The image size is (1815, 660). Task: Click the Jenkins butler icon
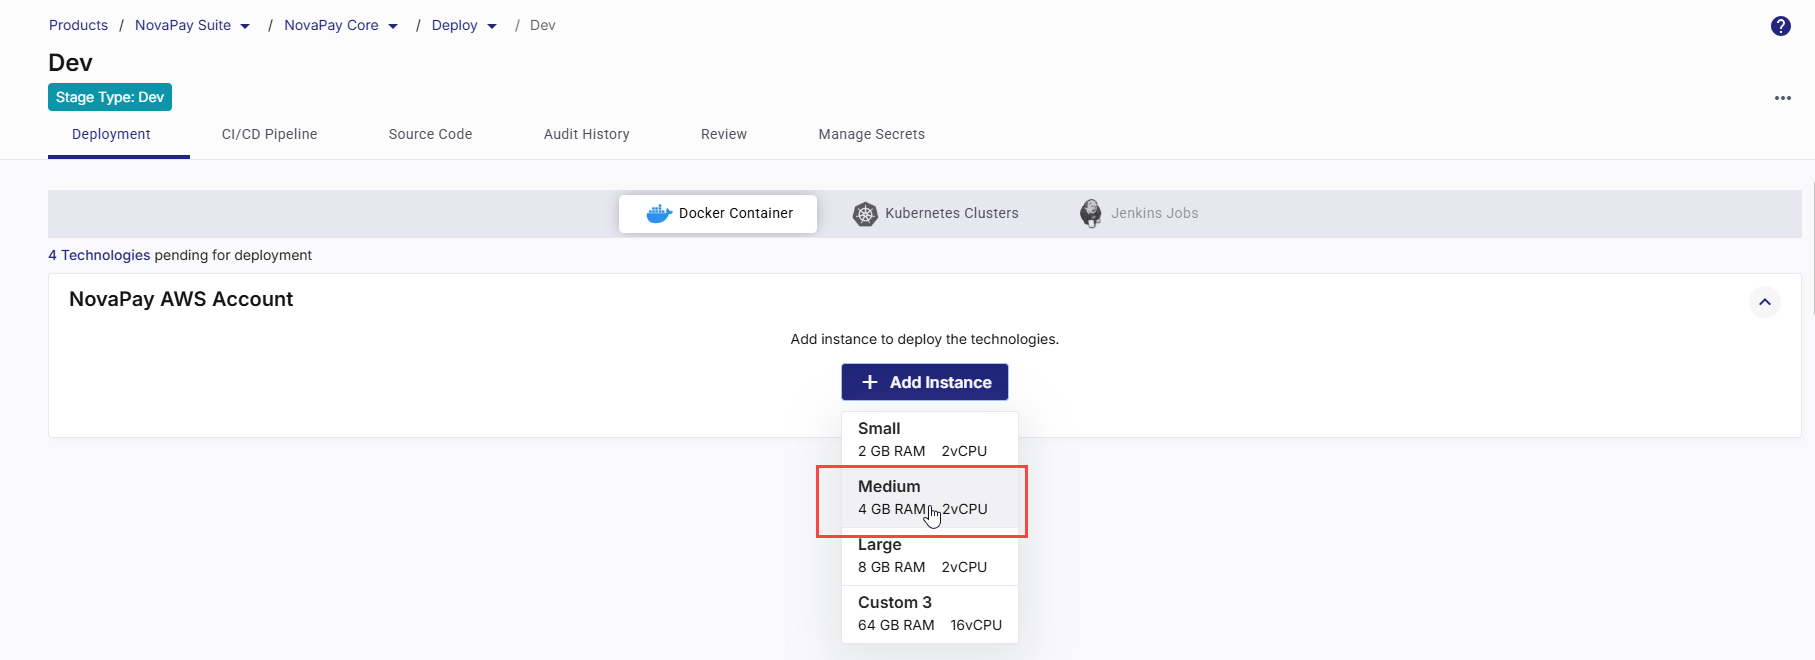(x=1091, y=213)
